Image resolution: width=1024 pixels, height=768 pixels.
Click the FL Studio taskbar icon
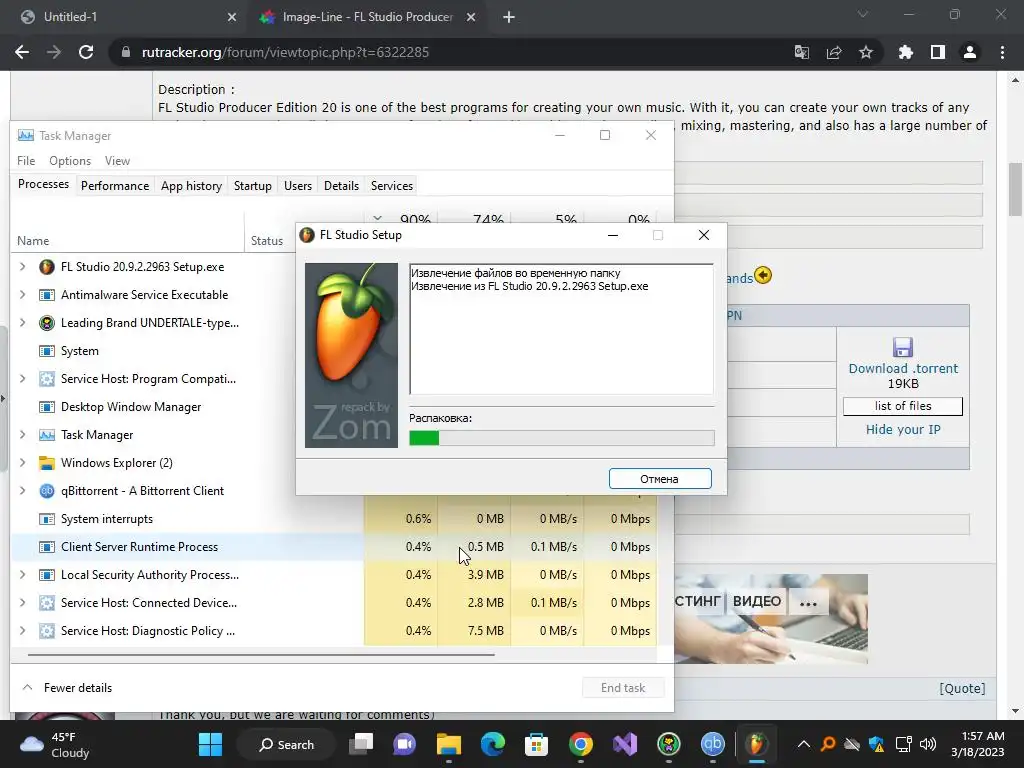(x=756, y=744)
